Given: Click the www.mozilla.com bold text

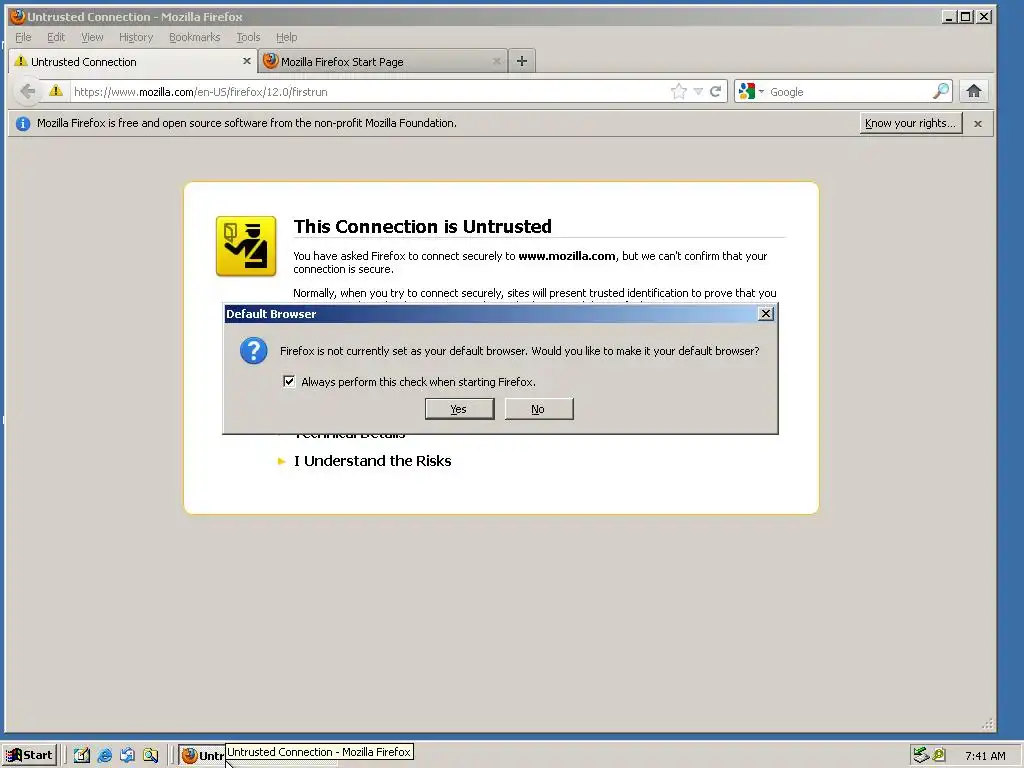Looking at the screenshot, I should pos(567,256).
